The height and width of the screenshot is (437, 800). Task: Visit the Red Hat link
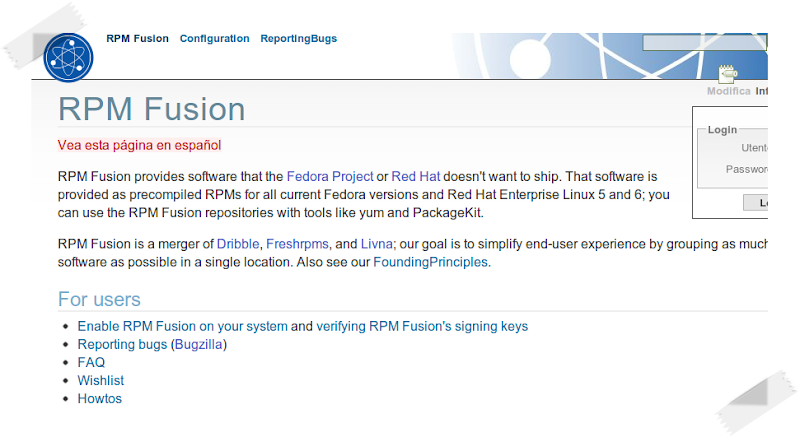(x=415, y=176)
